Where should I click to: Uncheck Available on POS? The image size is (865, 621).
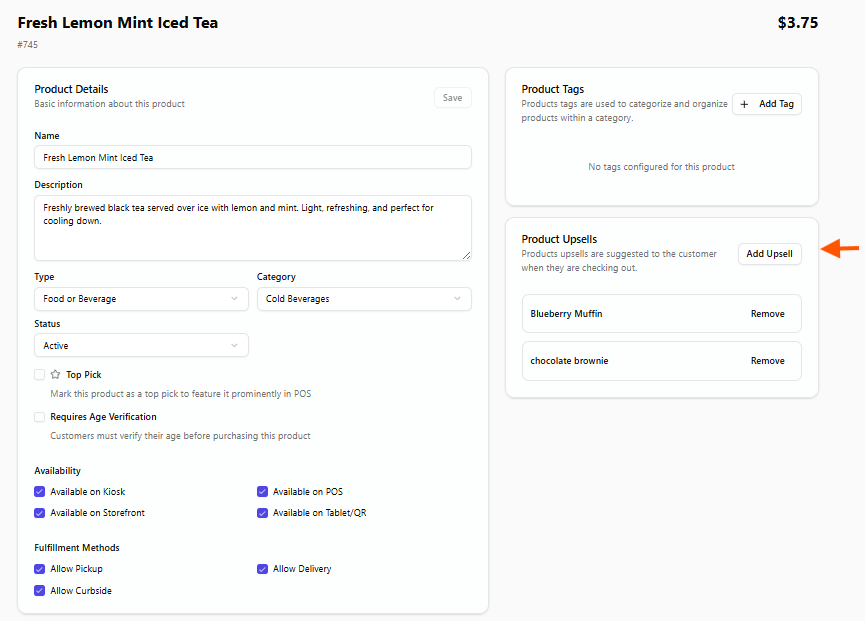pos(263,492)
